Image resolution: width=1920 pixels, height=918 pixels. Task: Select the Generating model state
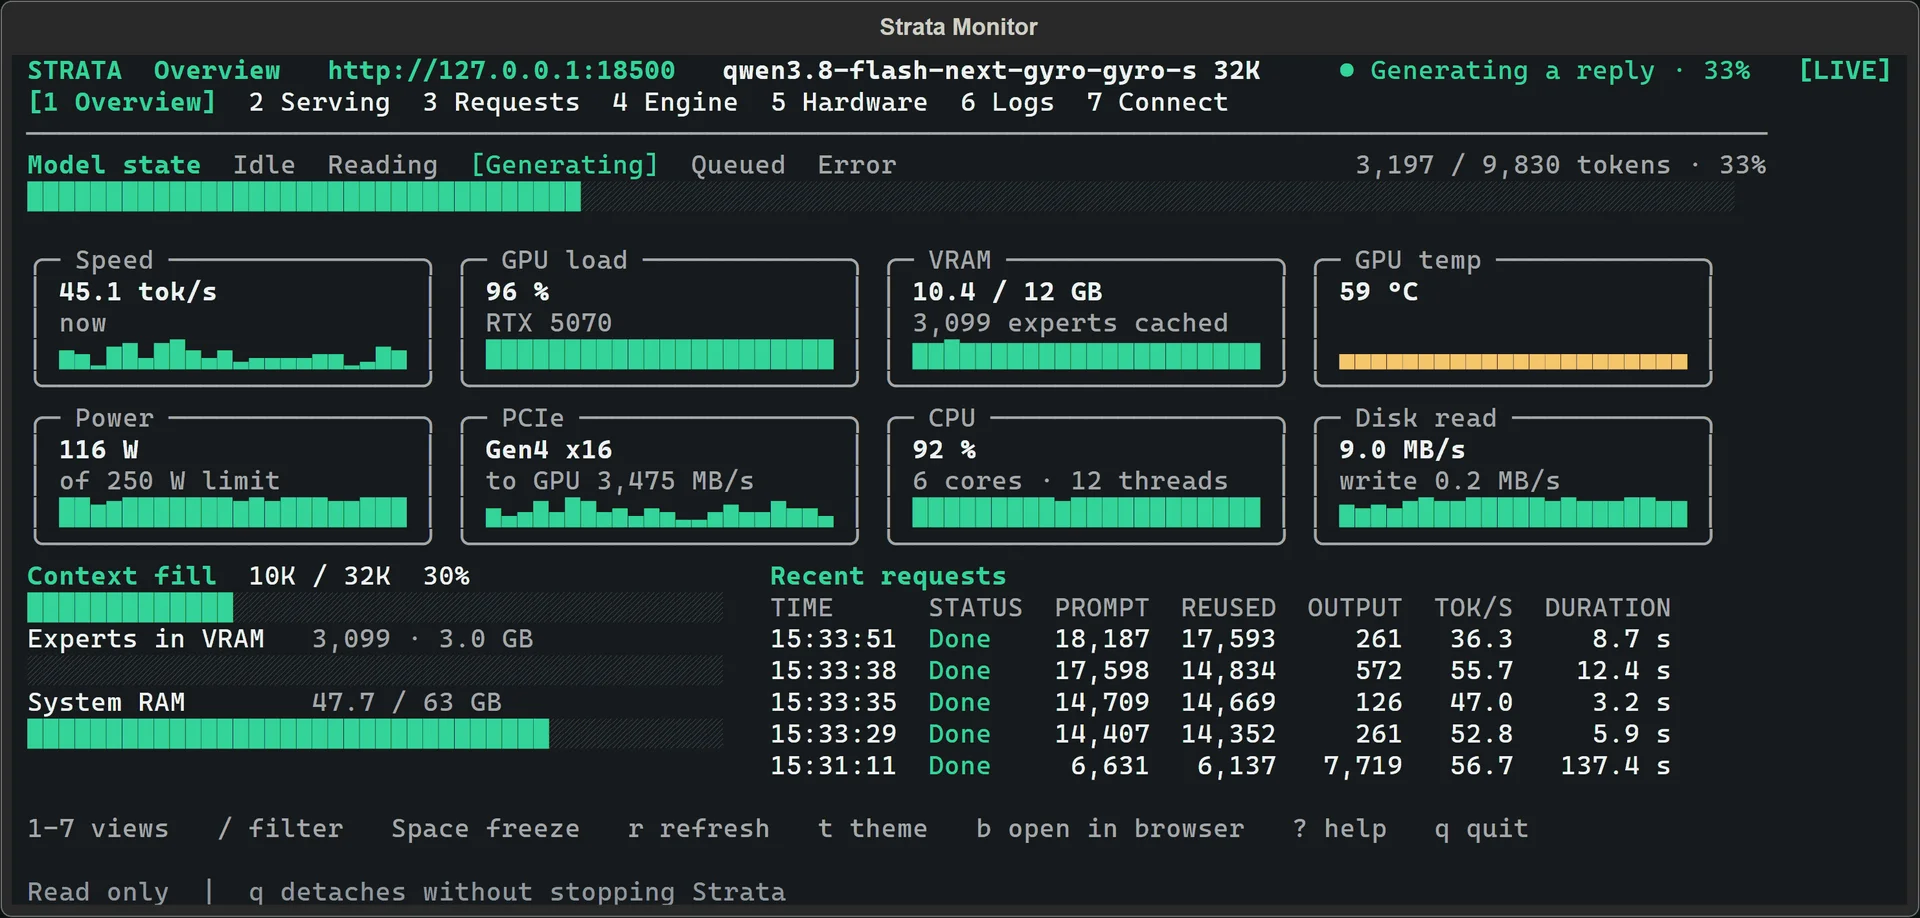point(565,165)
